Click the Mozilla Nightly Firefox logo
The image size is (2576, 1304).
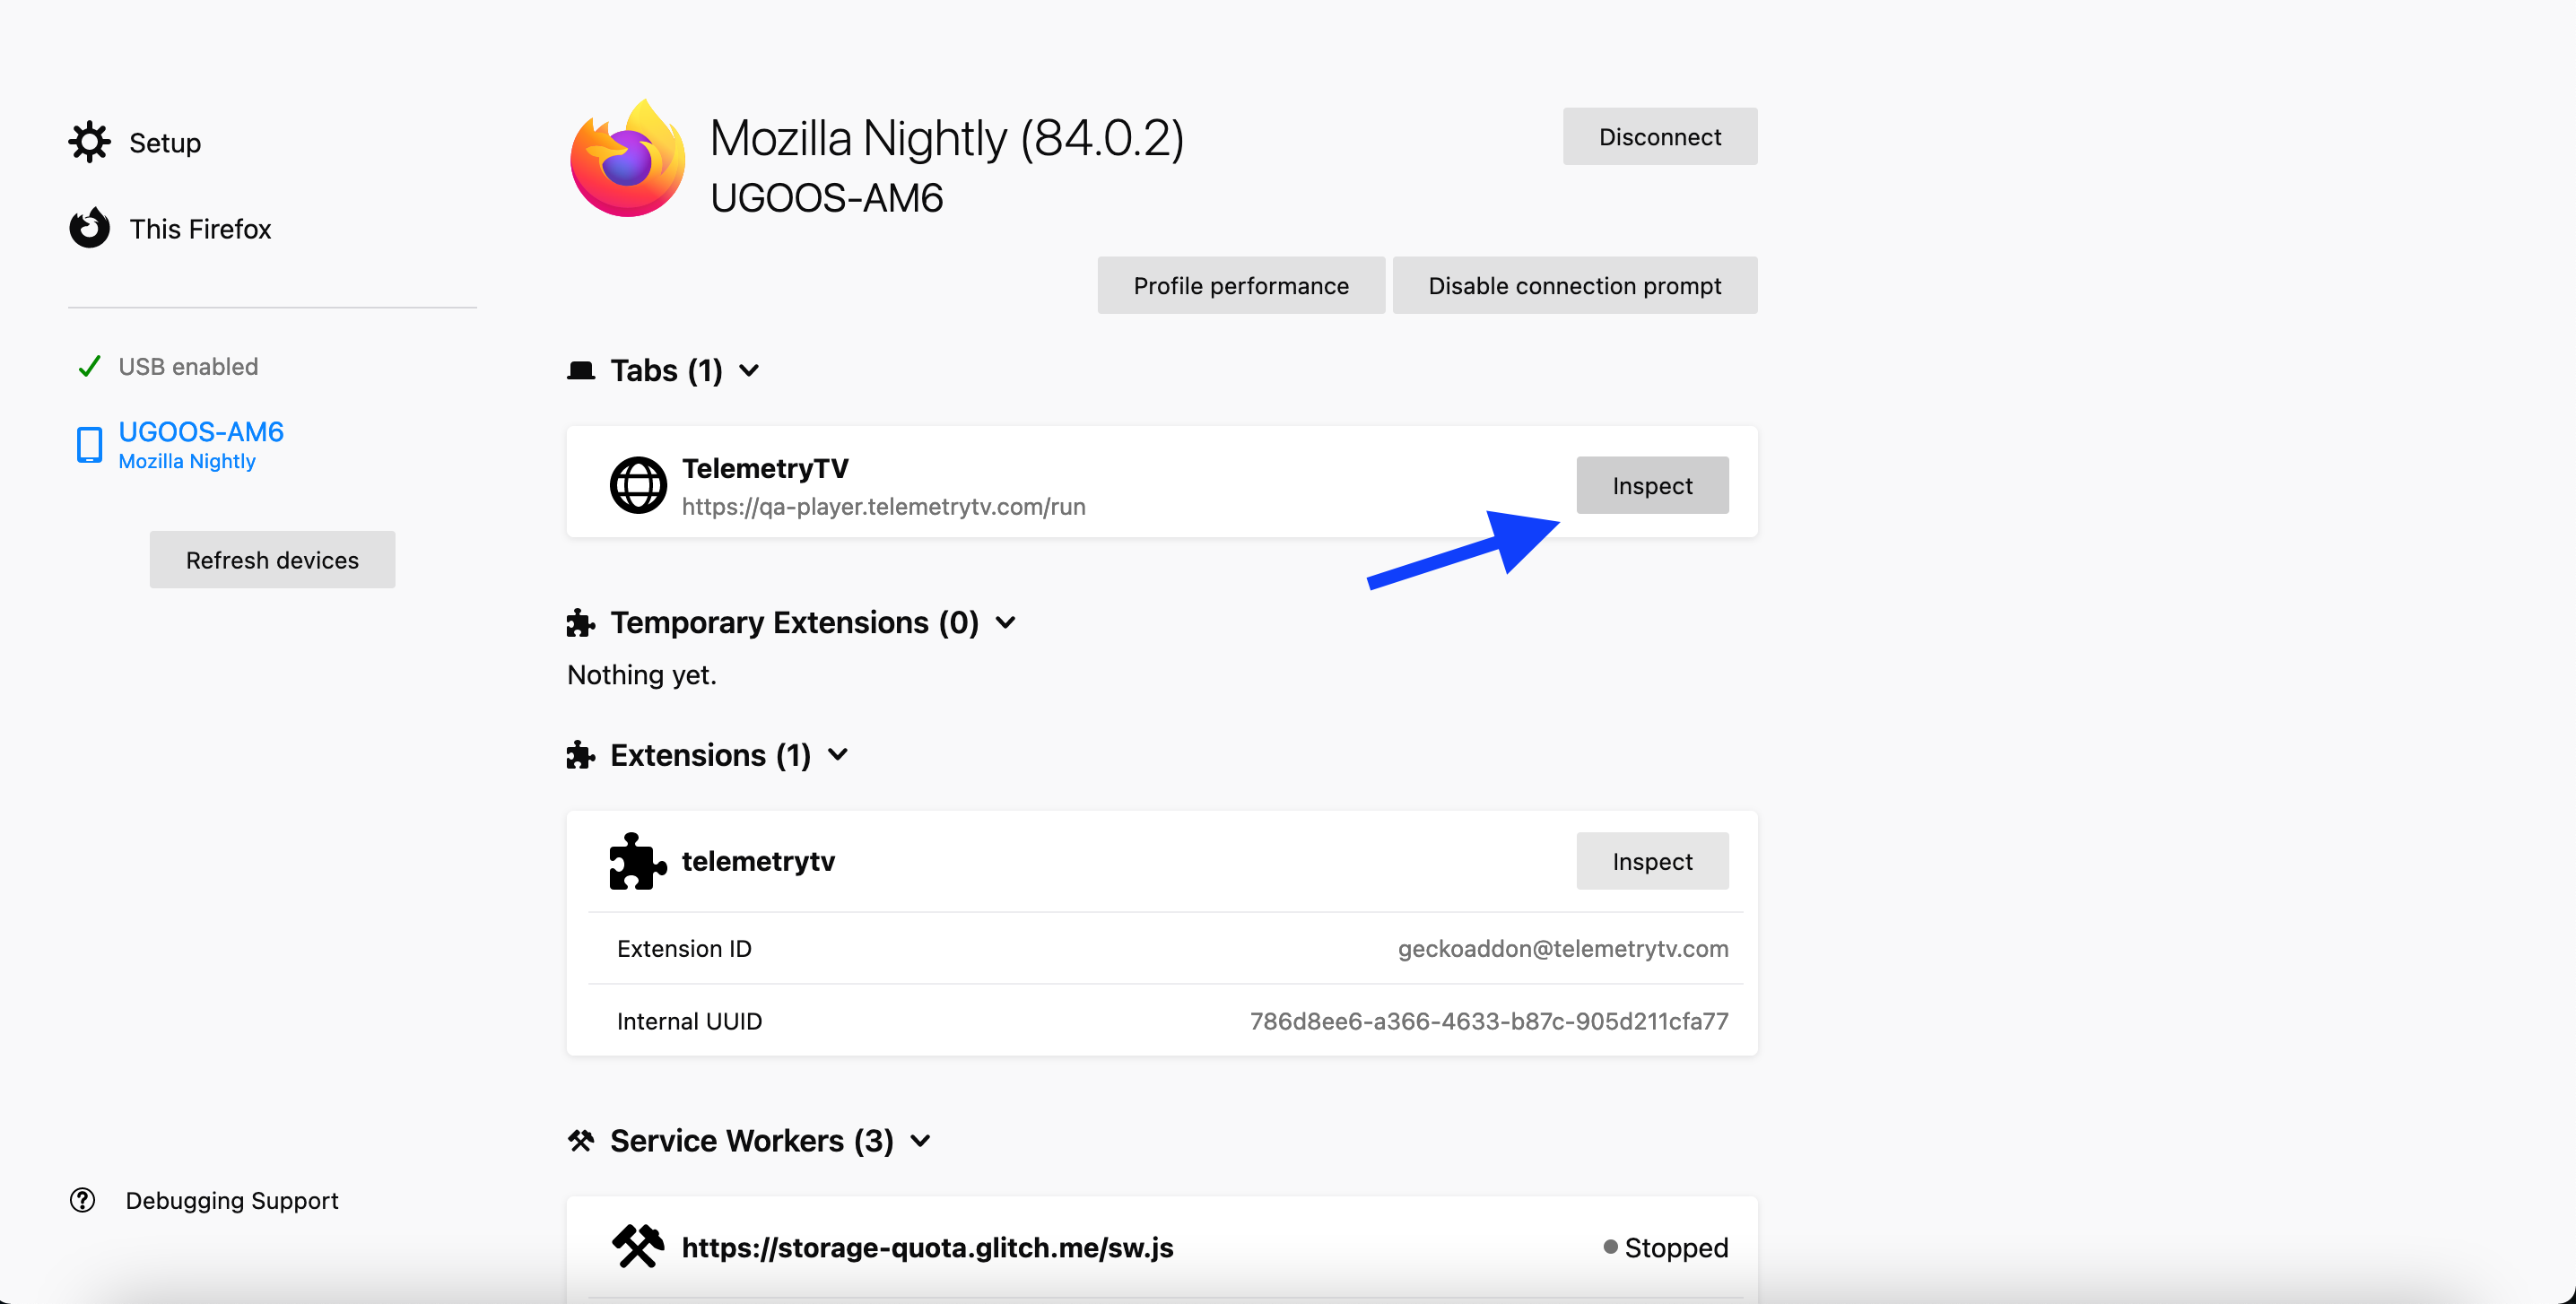pyautogui.click(x=628, y=160)
